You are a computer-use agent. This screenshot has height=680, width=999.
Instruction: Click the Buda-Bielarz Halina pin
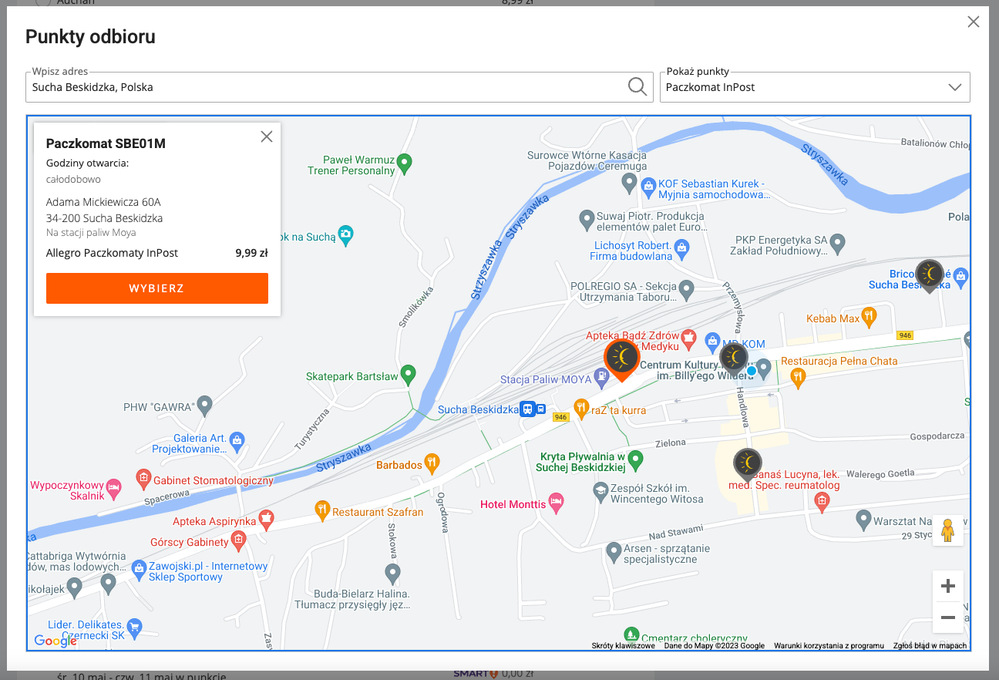pos(392,574)
